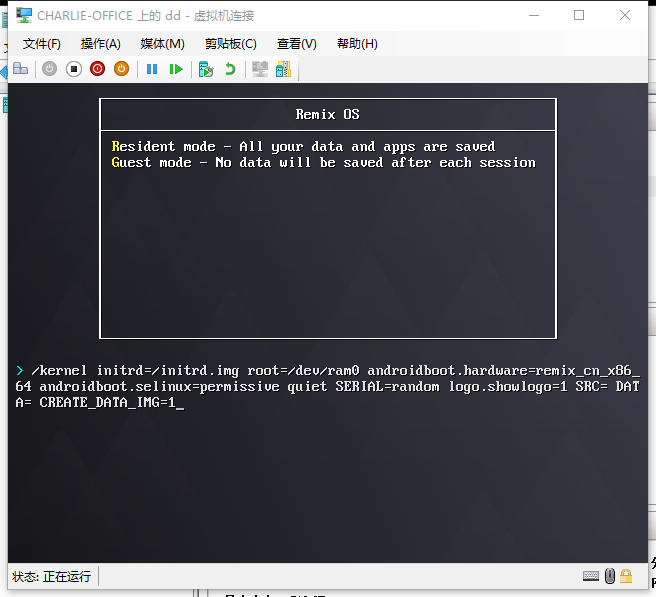Pause the virtual machine
Screen dimensions: 656x597
pos(152,69)
